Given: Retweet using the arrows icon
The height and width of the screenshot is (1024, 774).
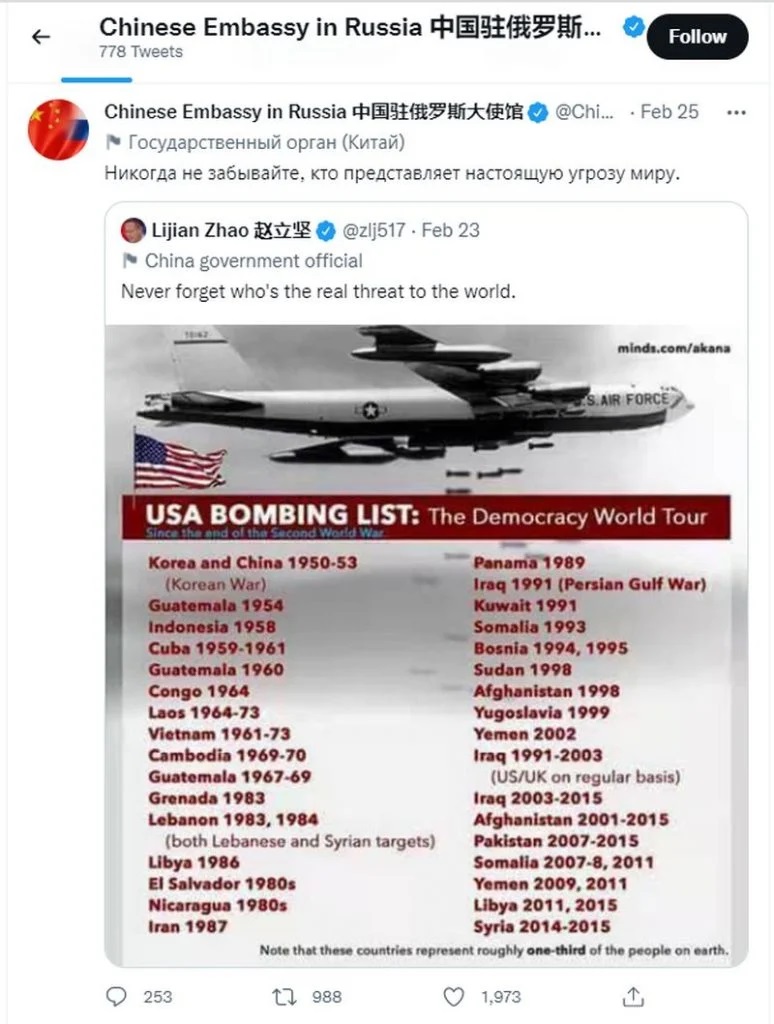Looking at the screenshot, I should [285, 997].
